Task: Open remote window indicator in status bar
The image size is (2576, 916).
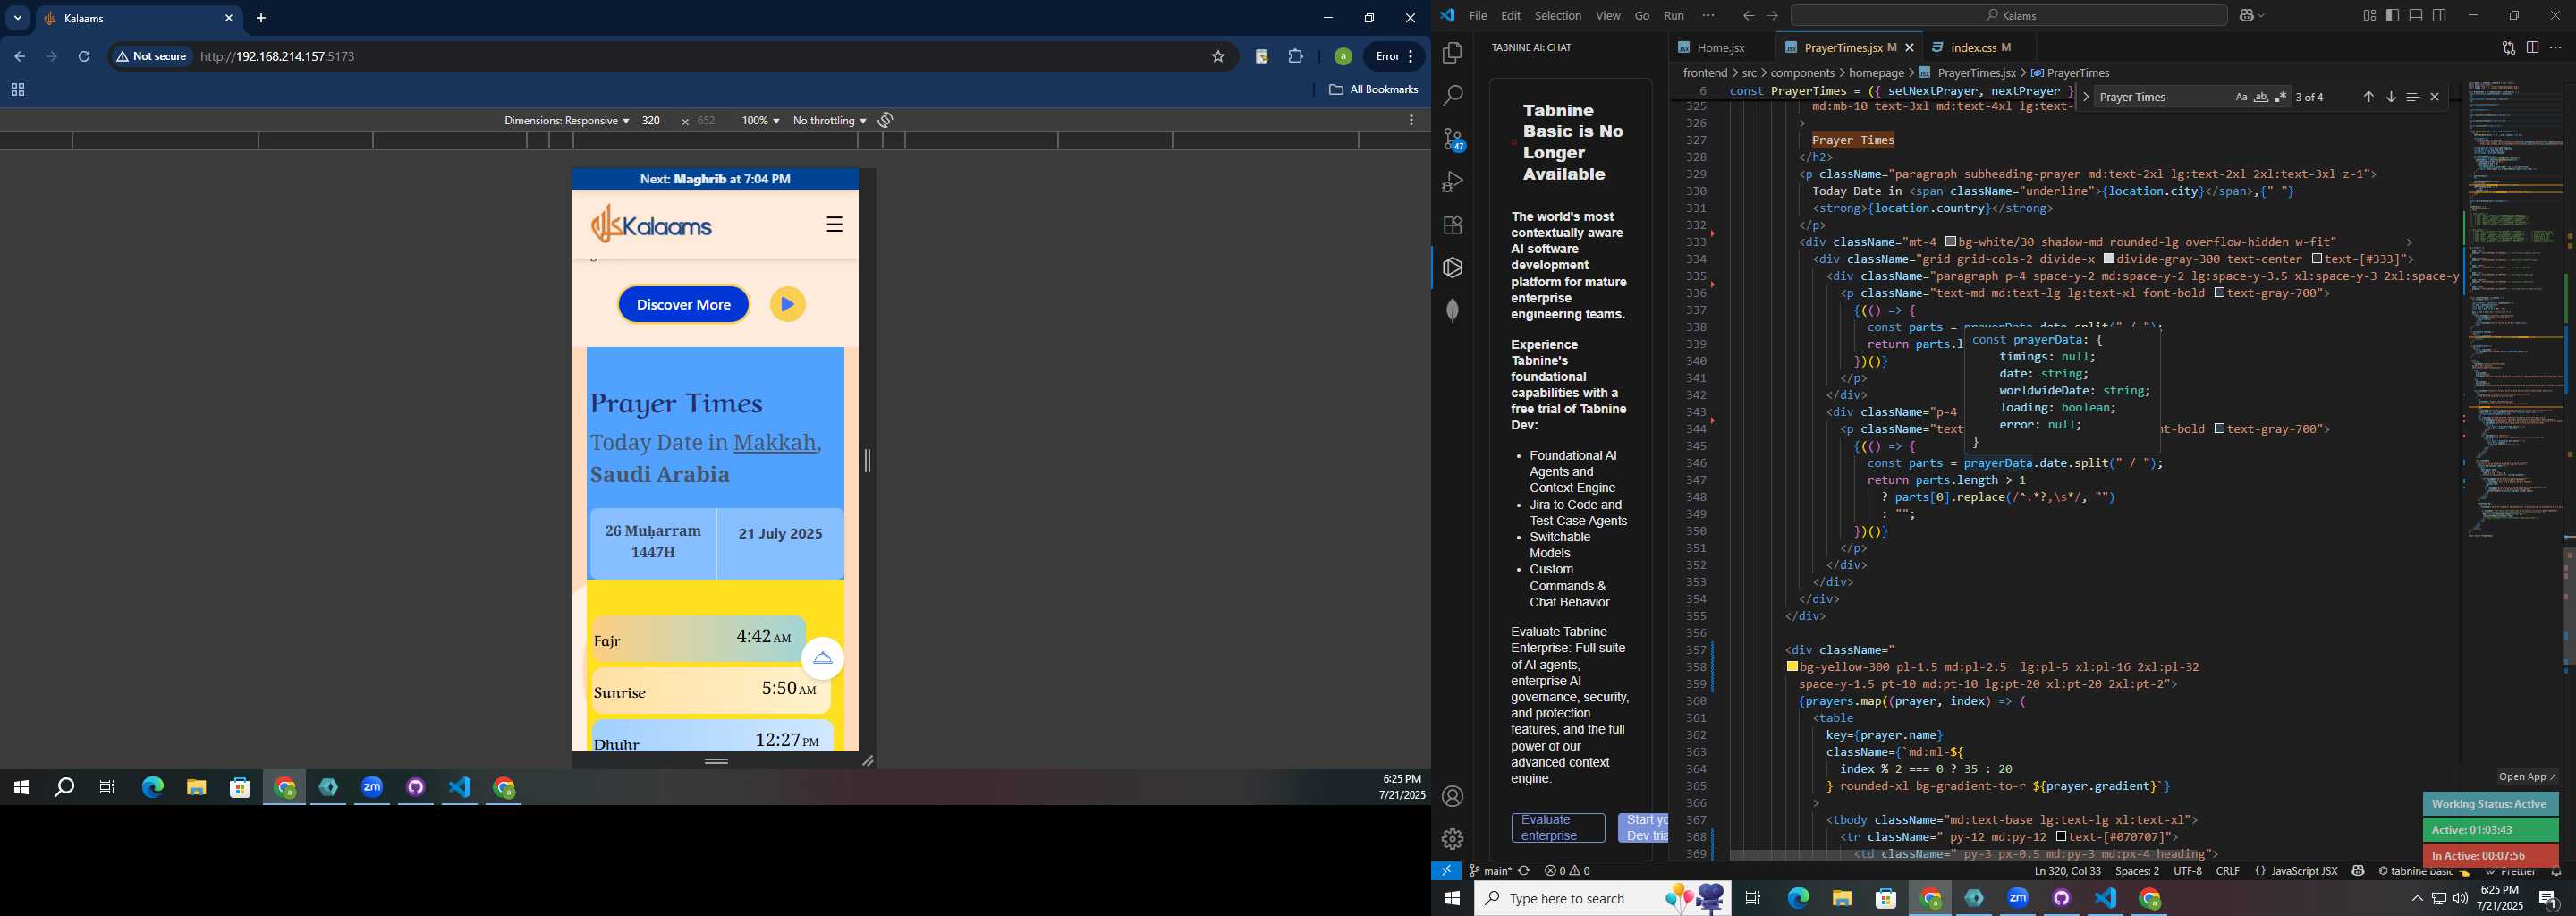Action: pyautogui.click(x=1446, y=871)
